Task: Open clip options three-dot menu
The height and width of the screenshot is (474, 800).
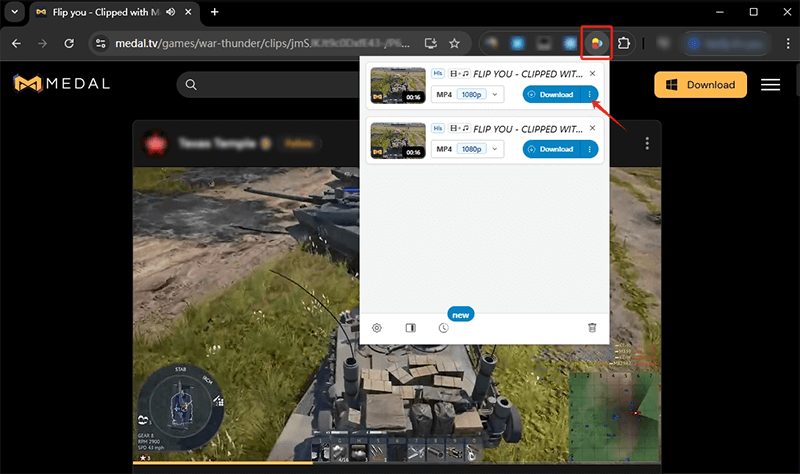Action: click(x=647, y=143)
